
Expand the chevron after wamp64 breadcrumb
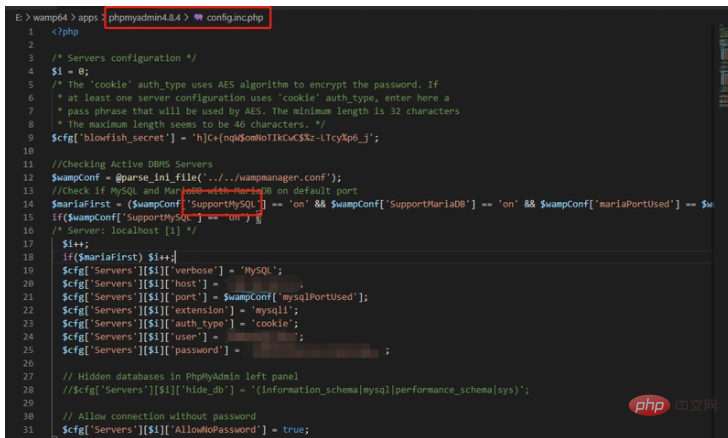coord(72,18)
